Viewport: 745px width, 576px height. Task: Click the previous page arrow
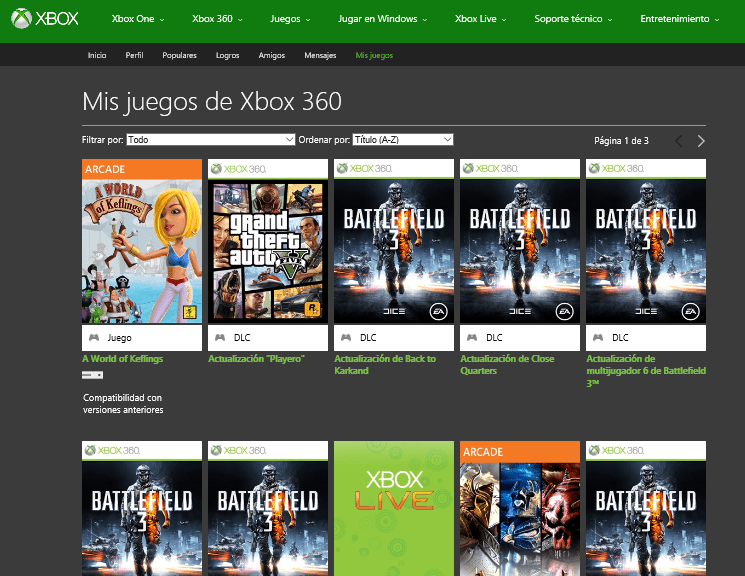(679, 141)
